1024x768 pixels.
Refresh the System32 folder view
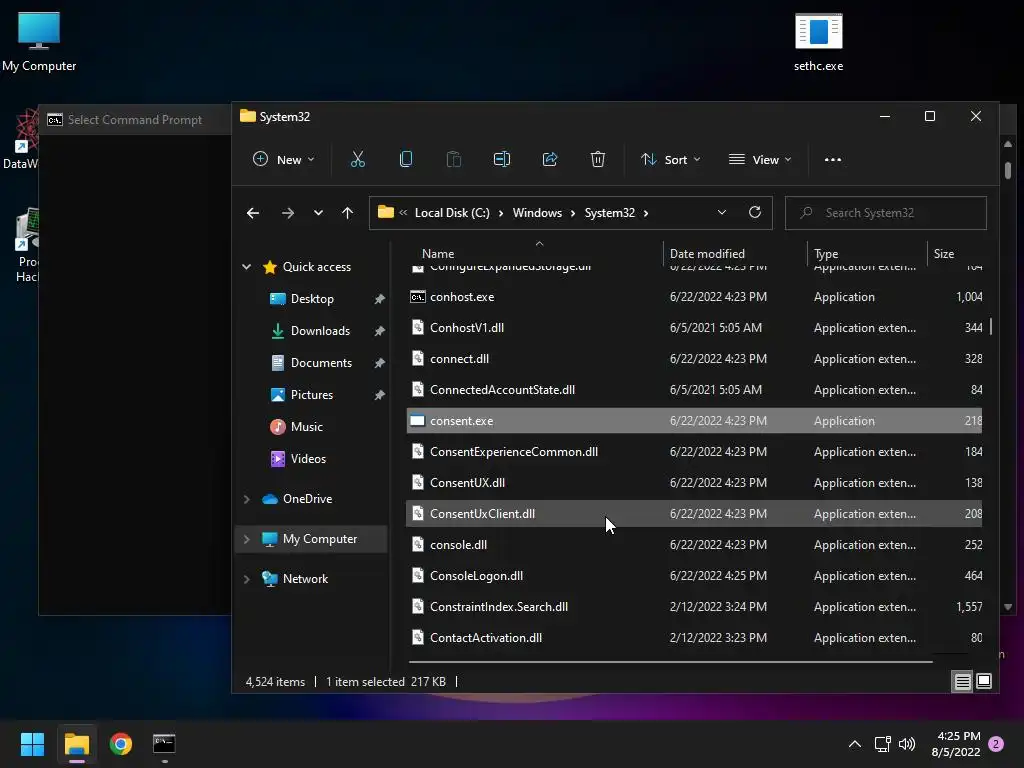755,212
